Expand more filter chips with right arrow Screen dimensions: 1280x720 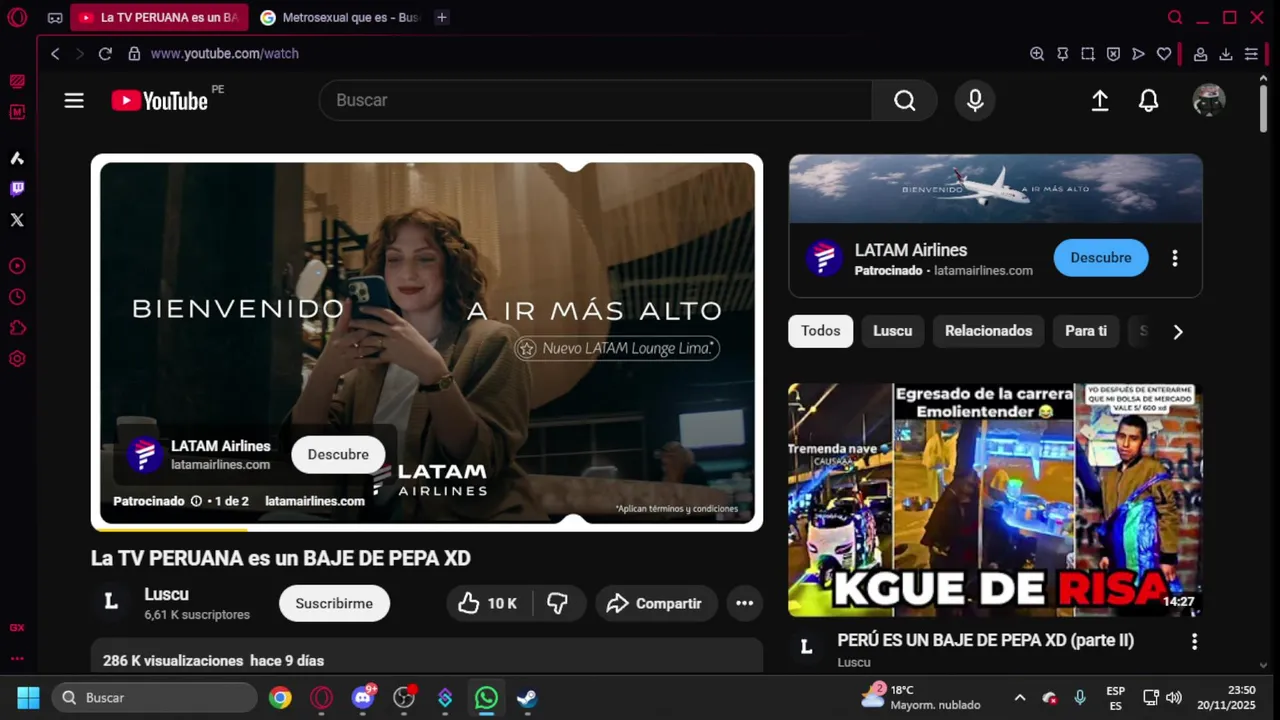click(1178, 332)
